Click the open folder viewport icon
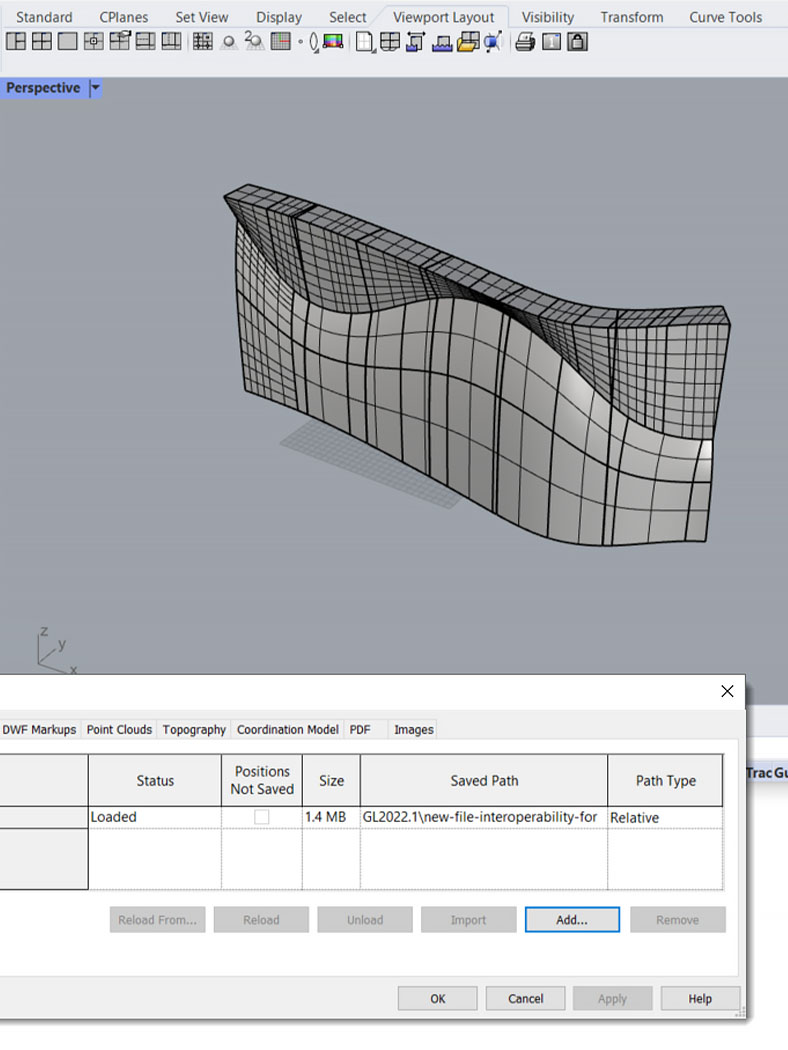Image resolution: width=788 pixels, height=1050 pixels. point(467,42)
